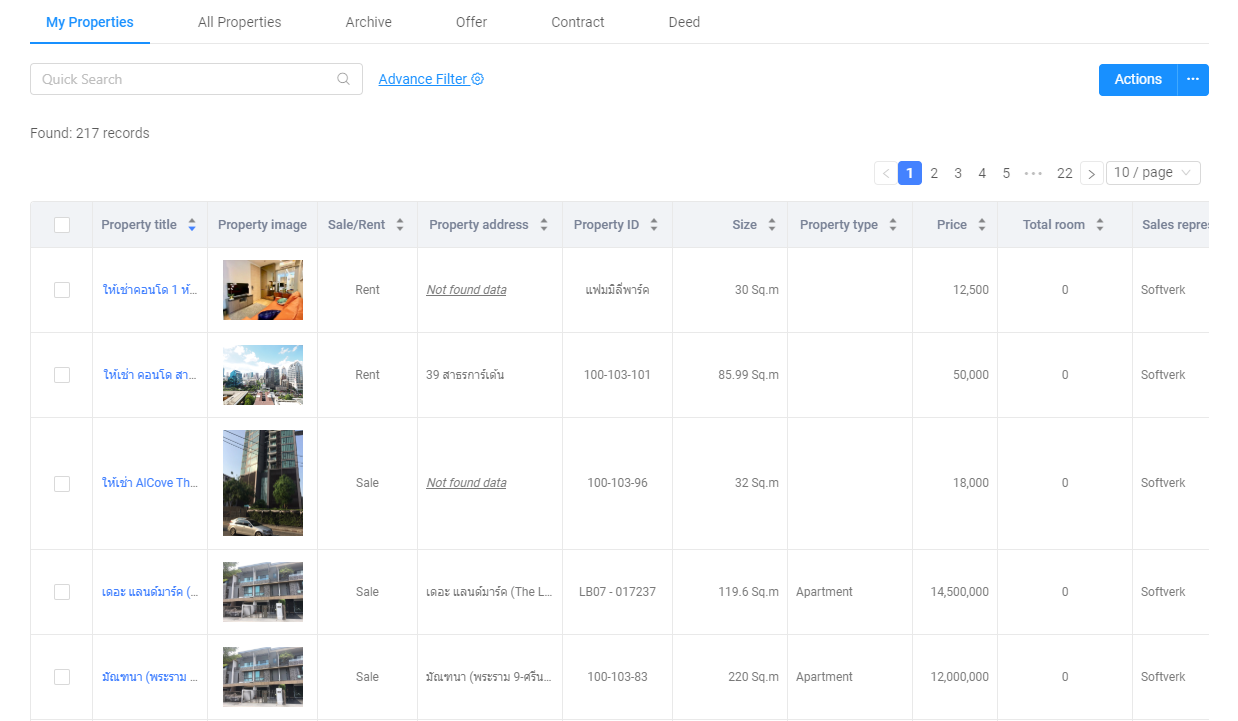Check the 12,500 rent property row
1238x721 pixels.
(62, 290)
